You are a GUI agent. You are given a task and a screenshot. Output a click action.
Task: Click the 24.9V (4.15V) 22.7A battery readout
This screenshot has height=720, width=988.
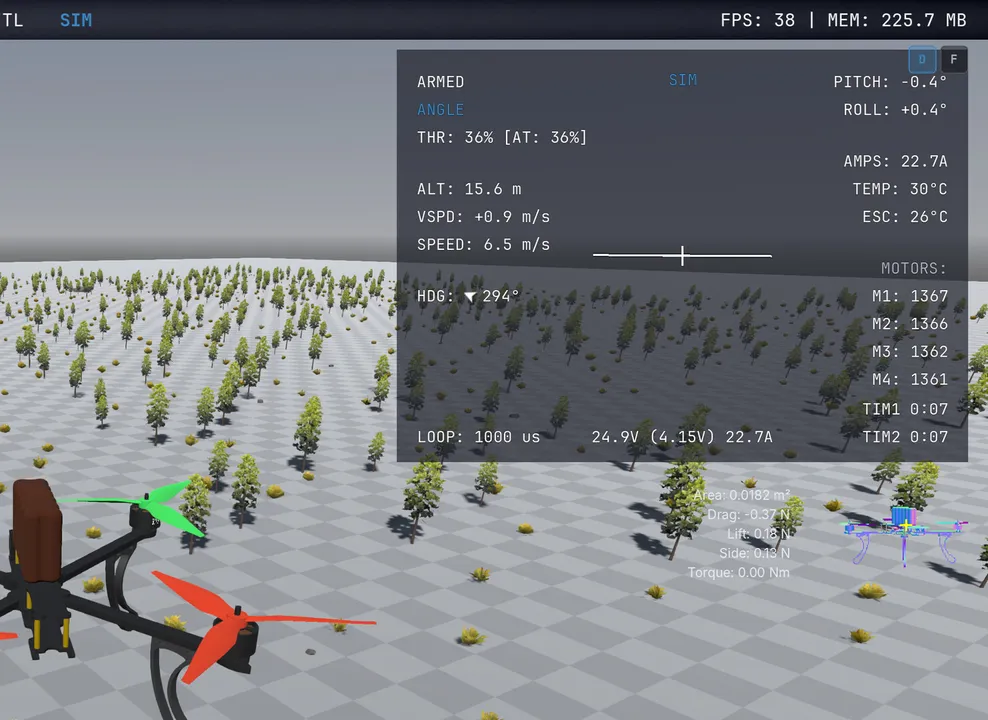tap(682, 437)
